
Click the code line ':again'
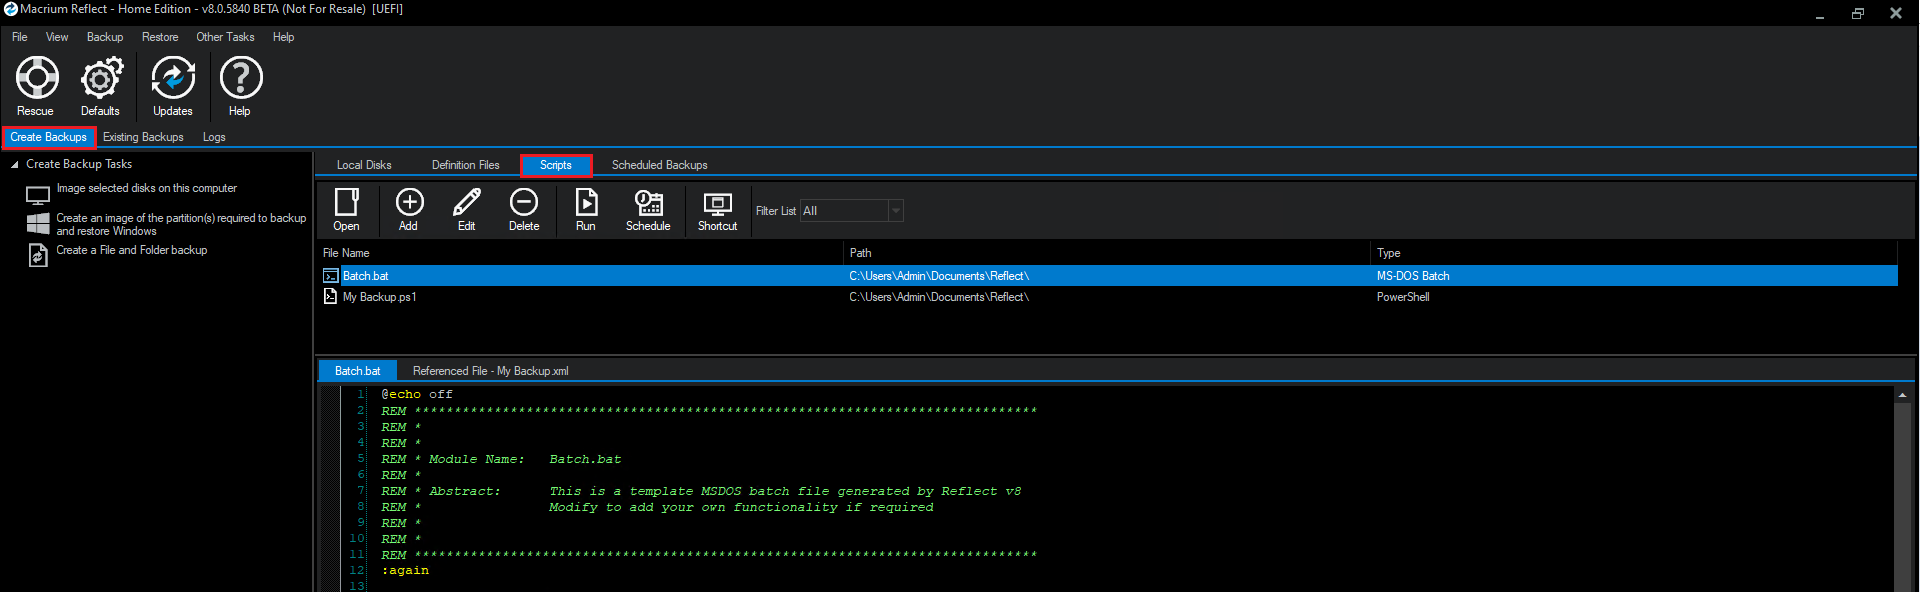[x=405, y=570]
